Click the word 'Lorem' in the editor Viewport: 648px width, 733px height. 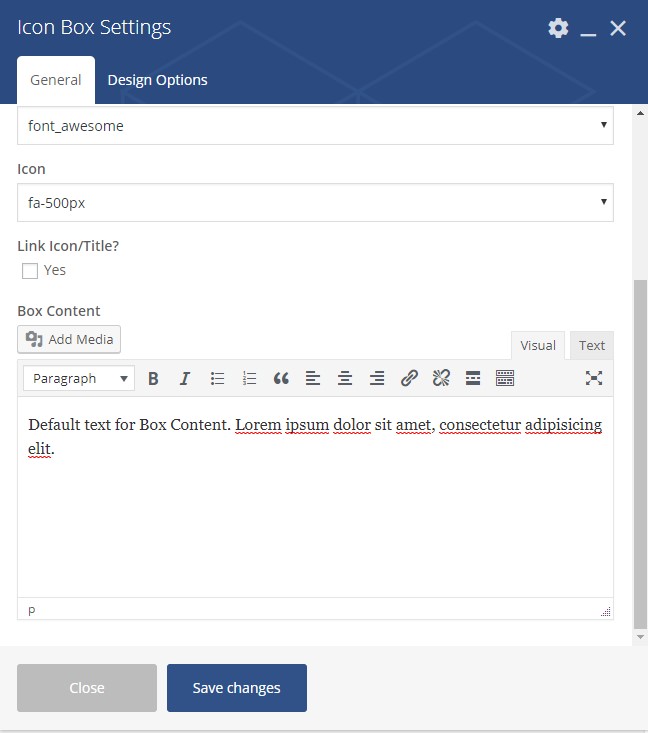click(x=258, y=425)
